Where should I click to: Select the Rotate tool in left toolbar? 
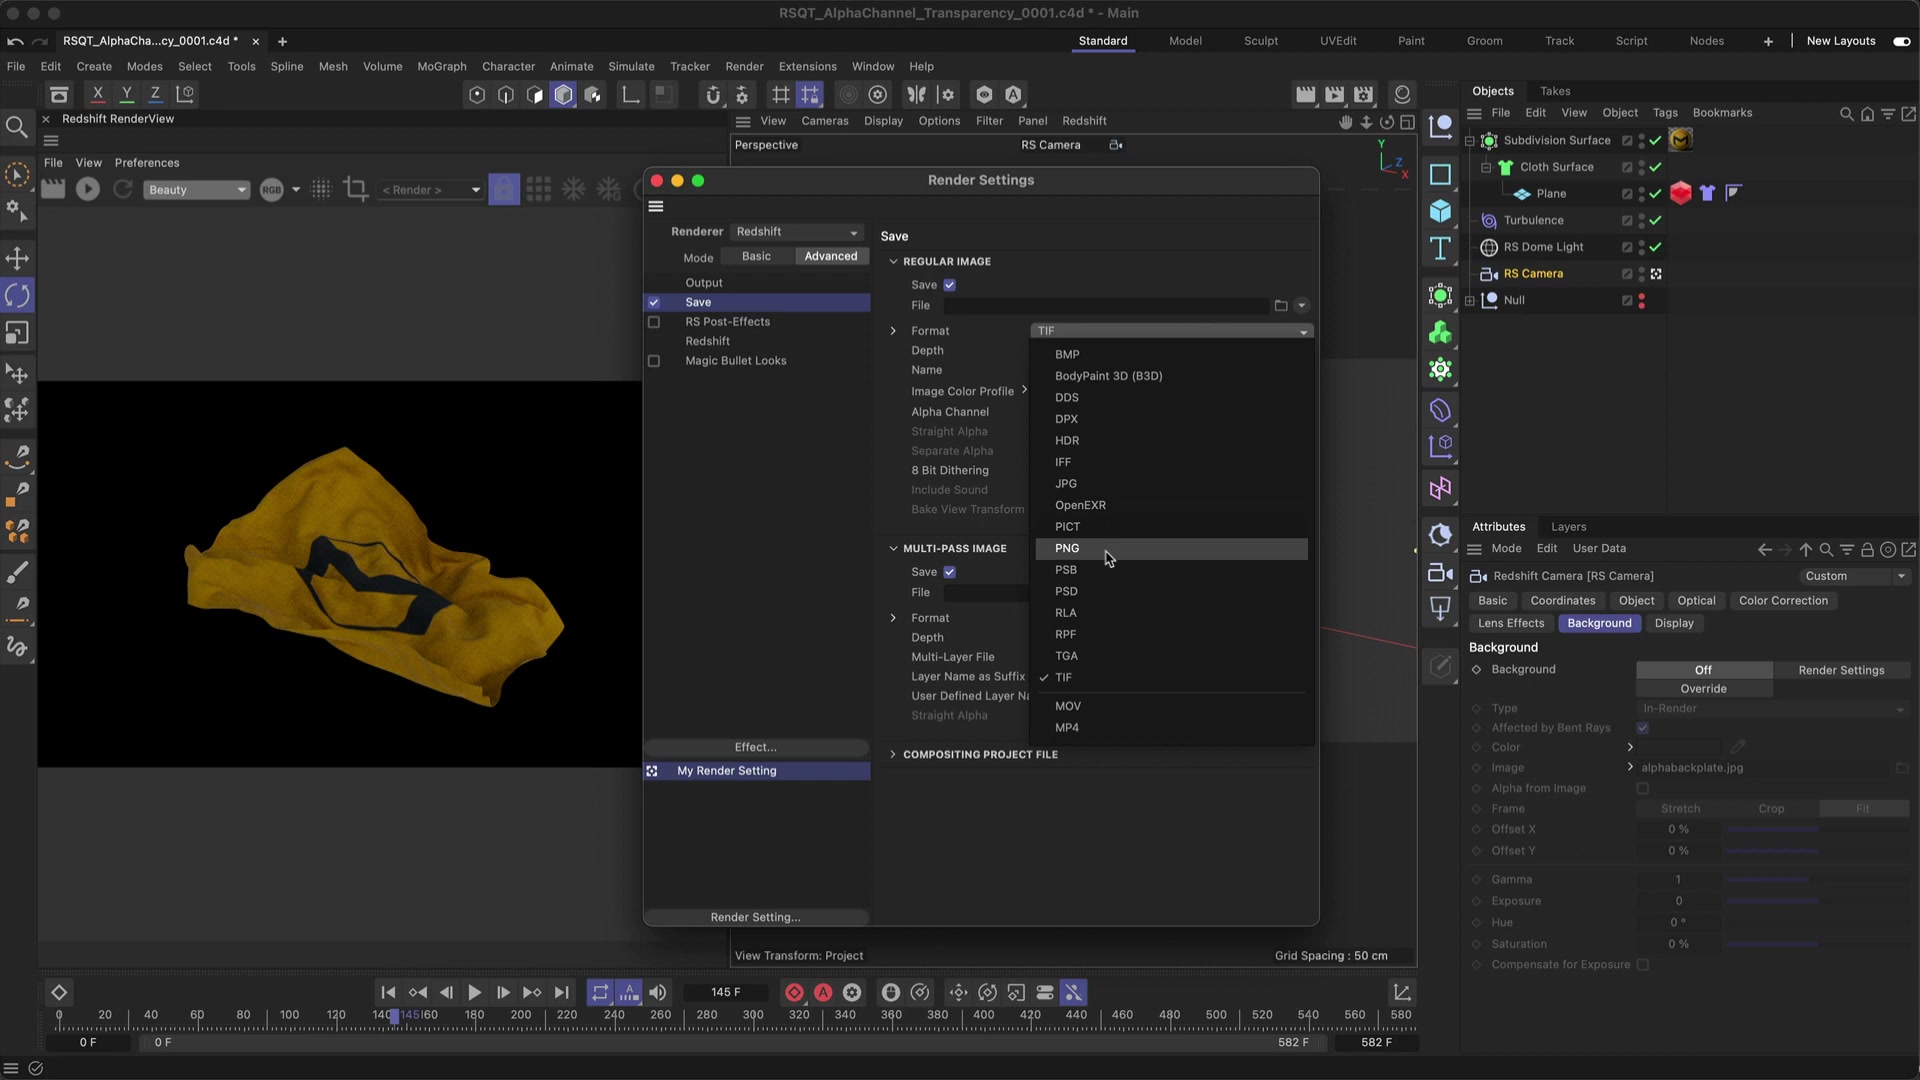(17, 295)
